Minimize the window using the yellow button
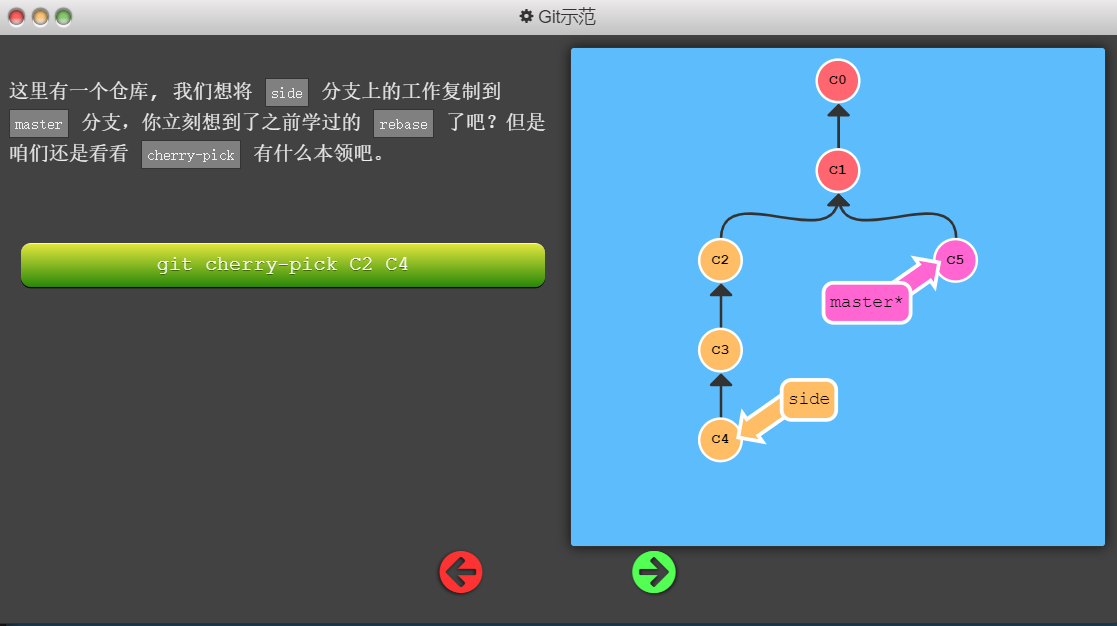Viewport: 1117px width, 626px height. click(x=40, y=17)
